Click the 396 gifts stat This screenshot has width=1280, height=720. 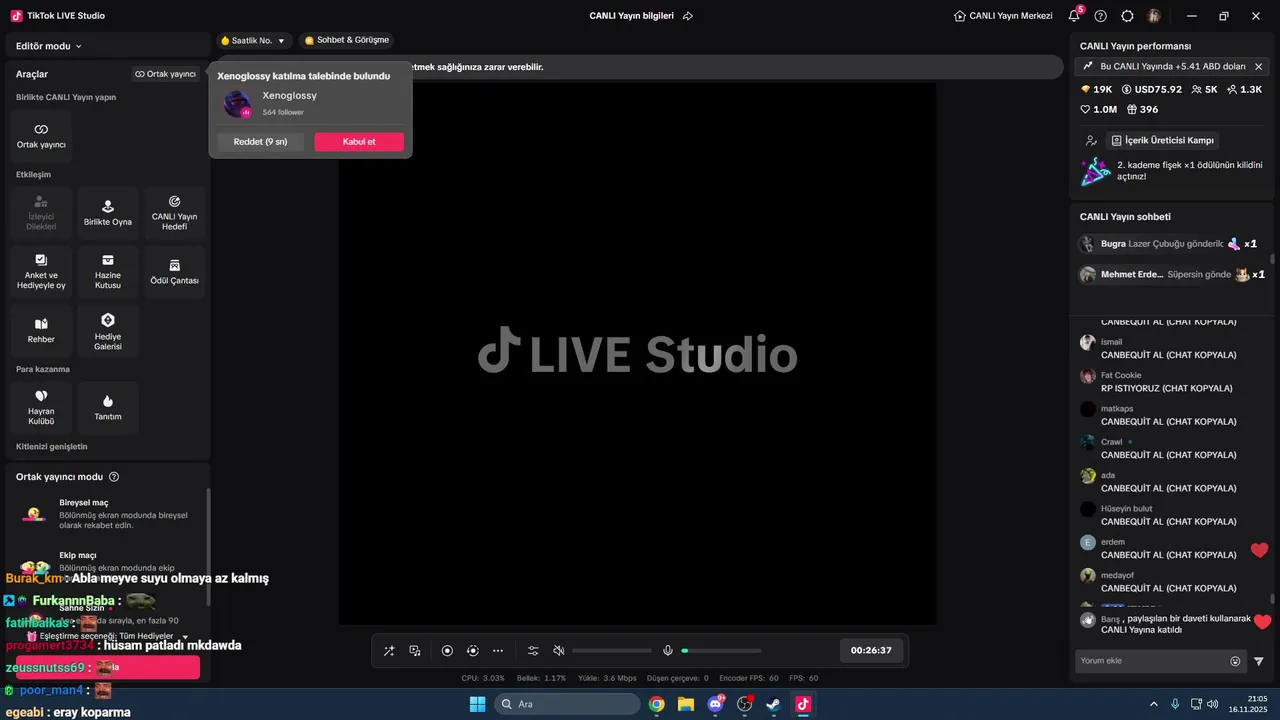point(1142,110)
